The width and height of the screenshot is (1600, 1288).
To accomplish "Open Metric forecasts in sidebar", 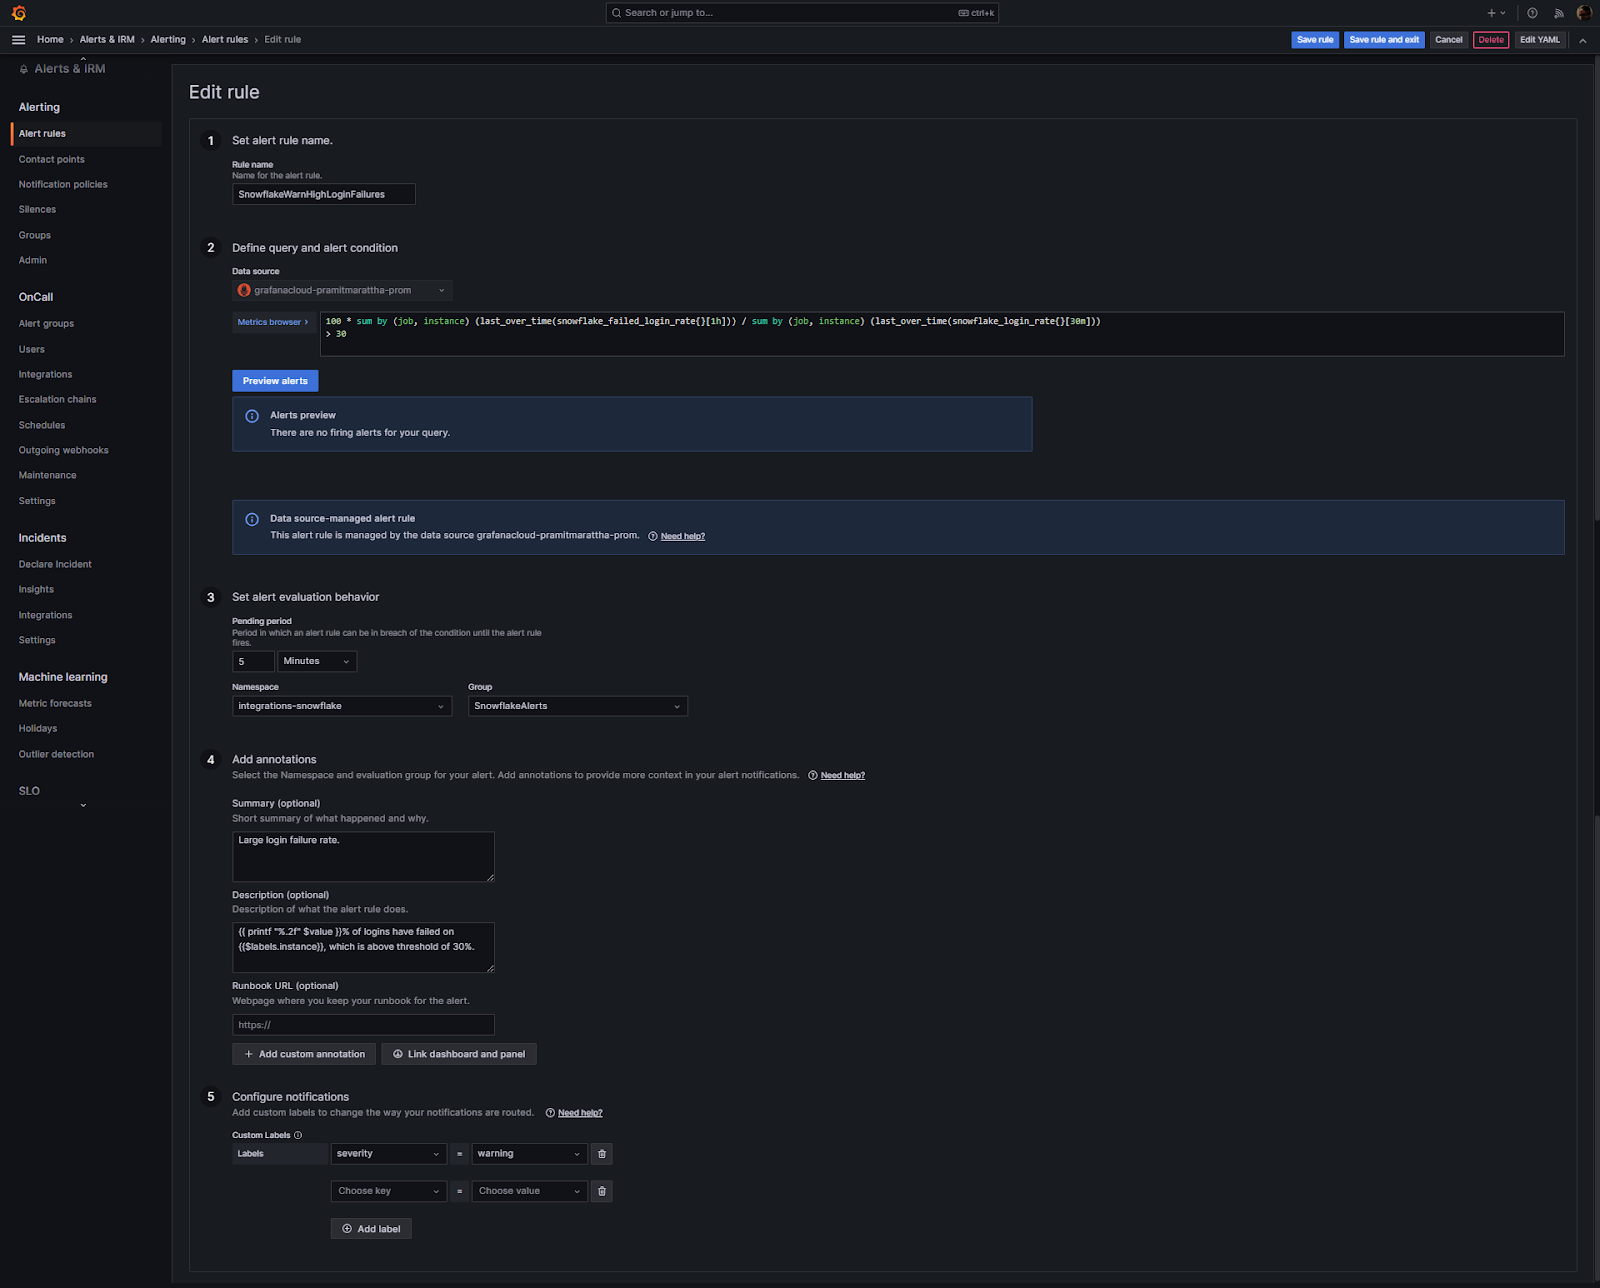I will [55, 704].
